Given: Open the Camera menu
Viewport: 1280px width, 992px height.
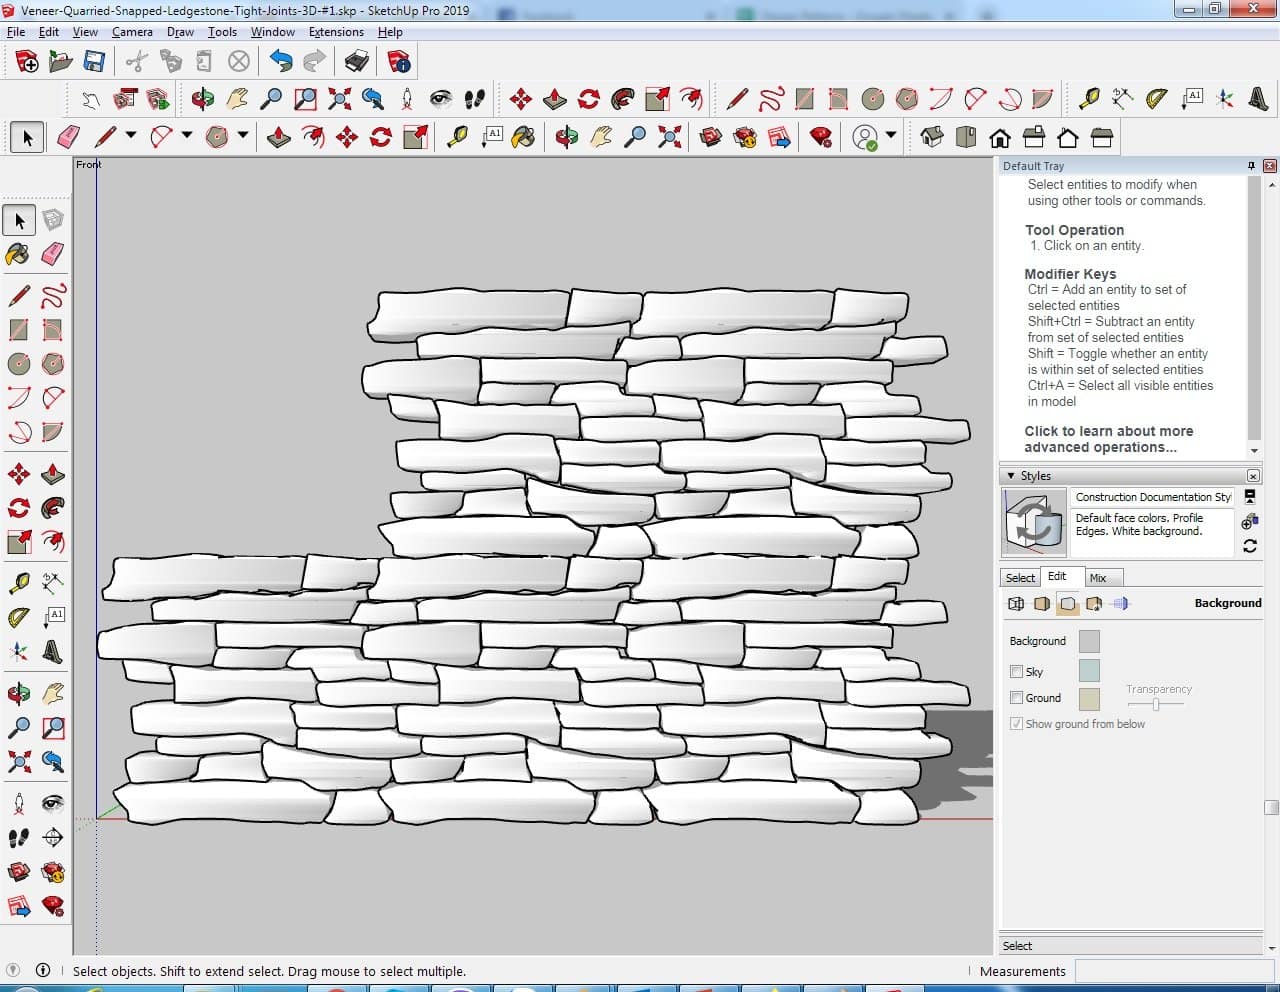Looking at the screenshot, I should tap(132, 32).
